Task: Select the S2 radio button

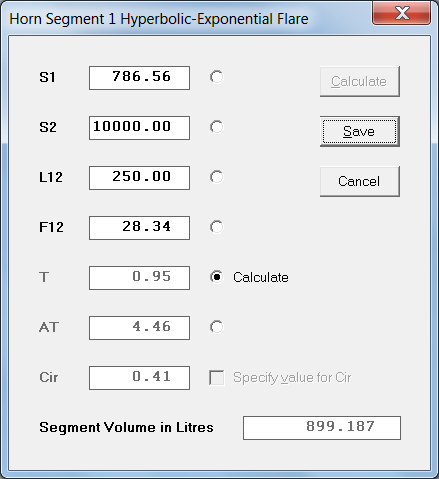Action: click(217, 127)
